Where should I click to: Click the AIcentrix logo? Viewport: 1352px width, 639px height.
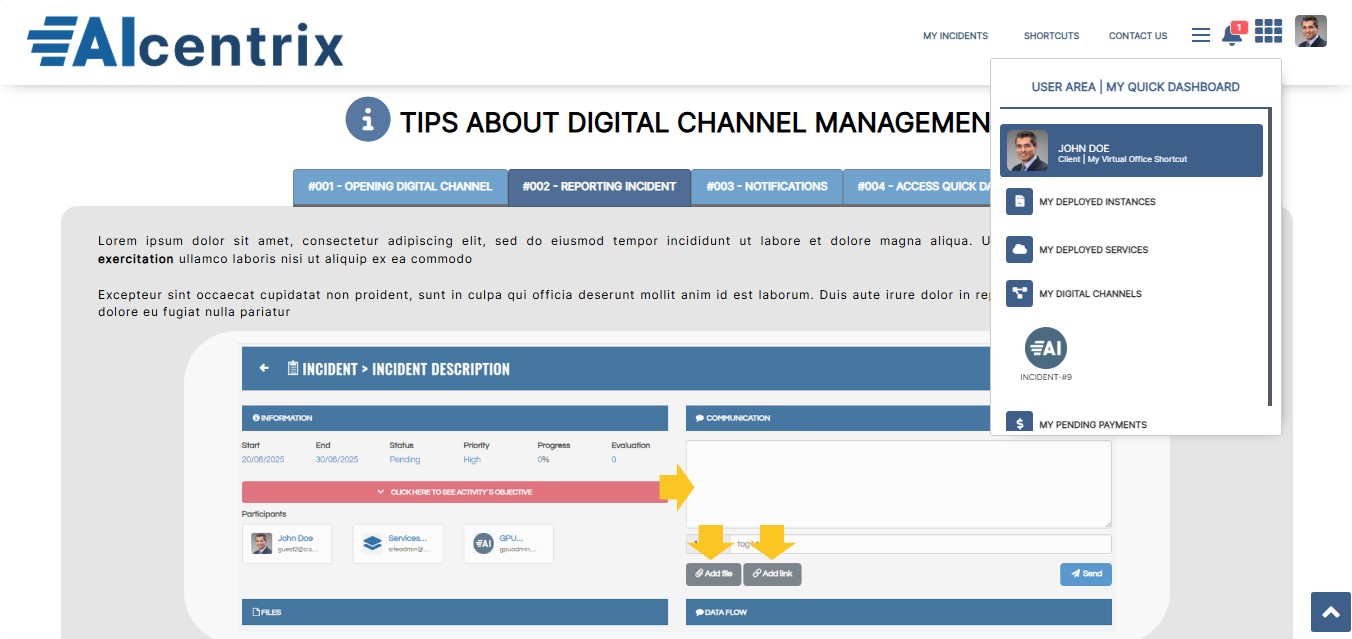point(185,42)
